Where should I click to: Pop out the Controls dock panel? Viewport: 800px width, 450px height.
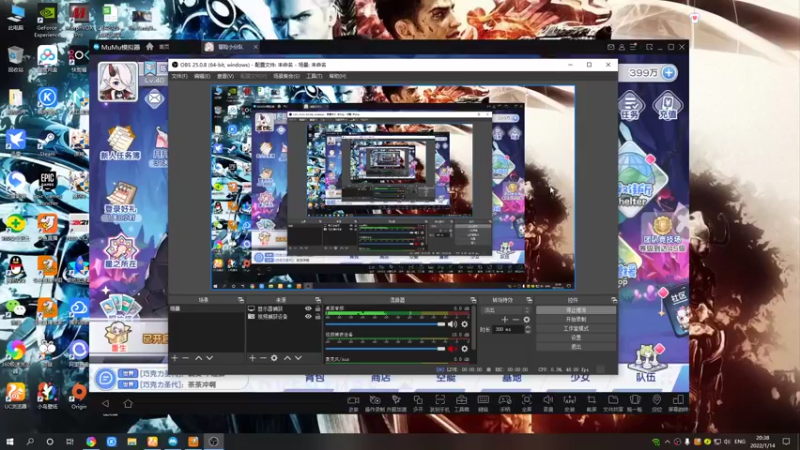pyautogui.click(x=614, y=300)
